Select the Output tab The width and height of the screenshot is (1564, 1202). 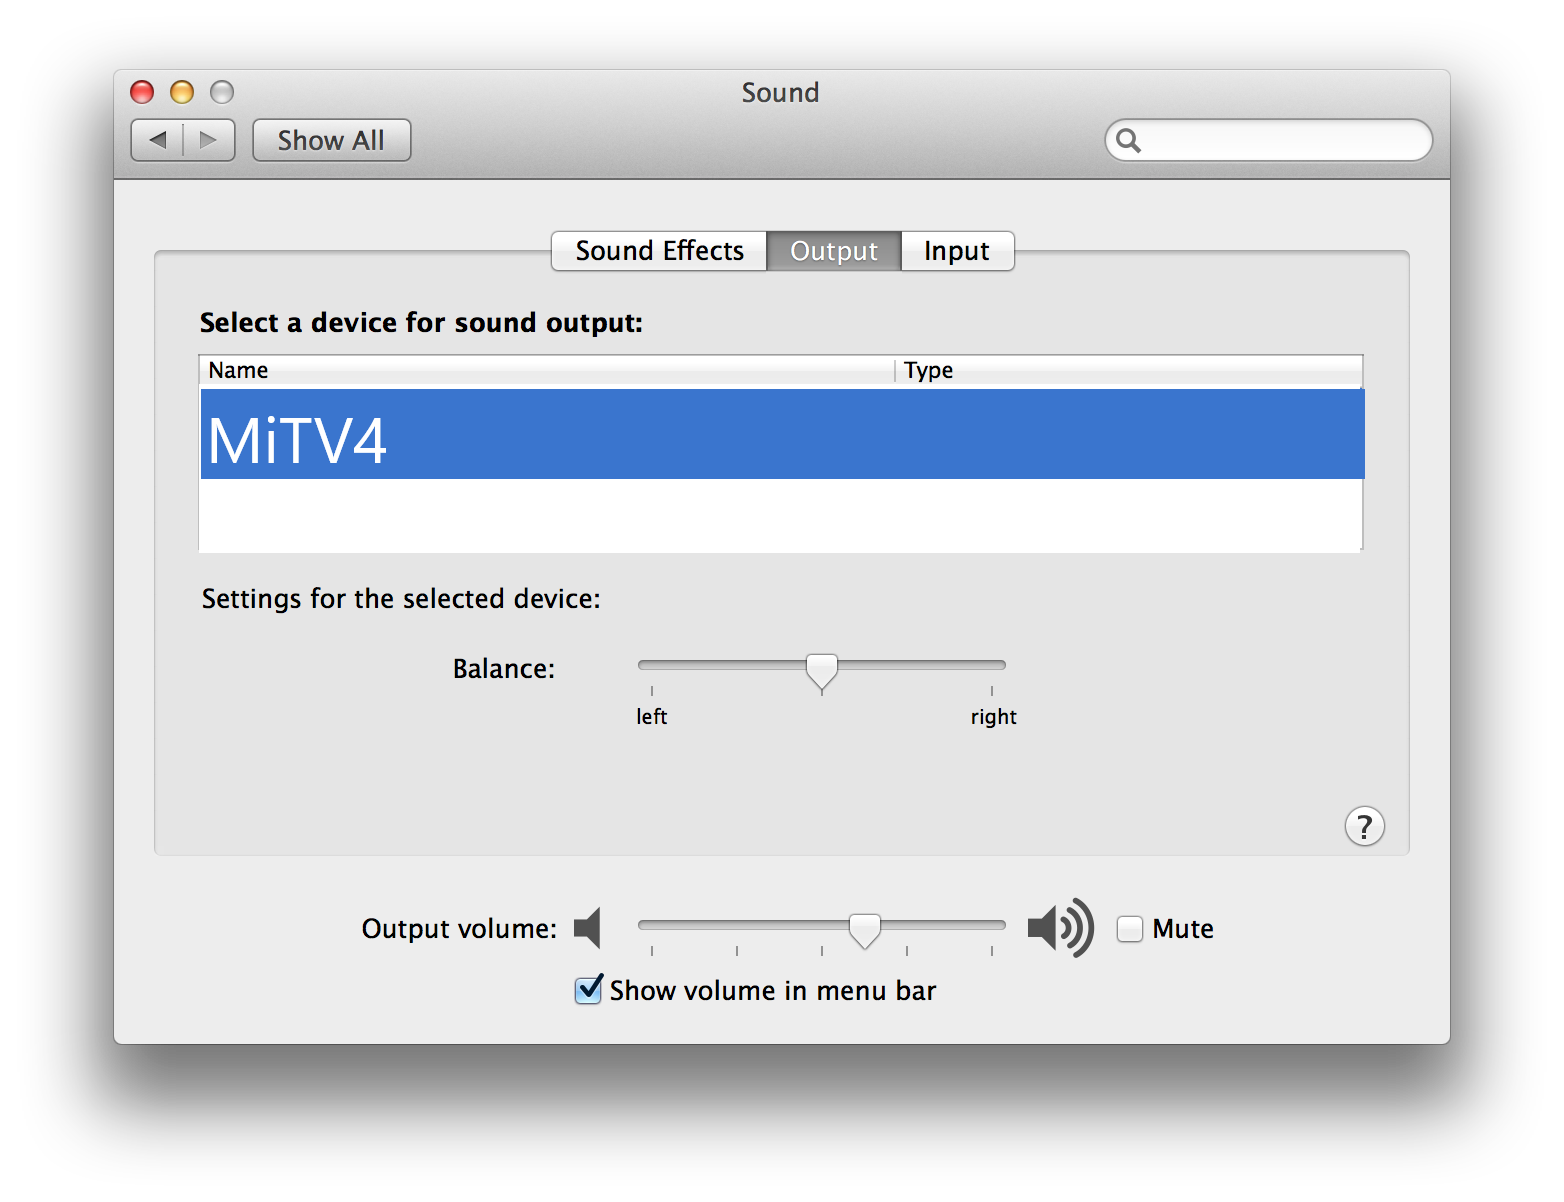(834, 251)
